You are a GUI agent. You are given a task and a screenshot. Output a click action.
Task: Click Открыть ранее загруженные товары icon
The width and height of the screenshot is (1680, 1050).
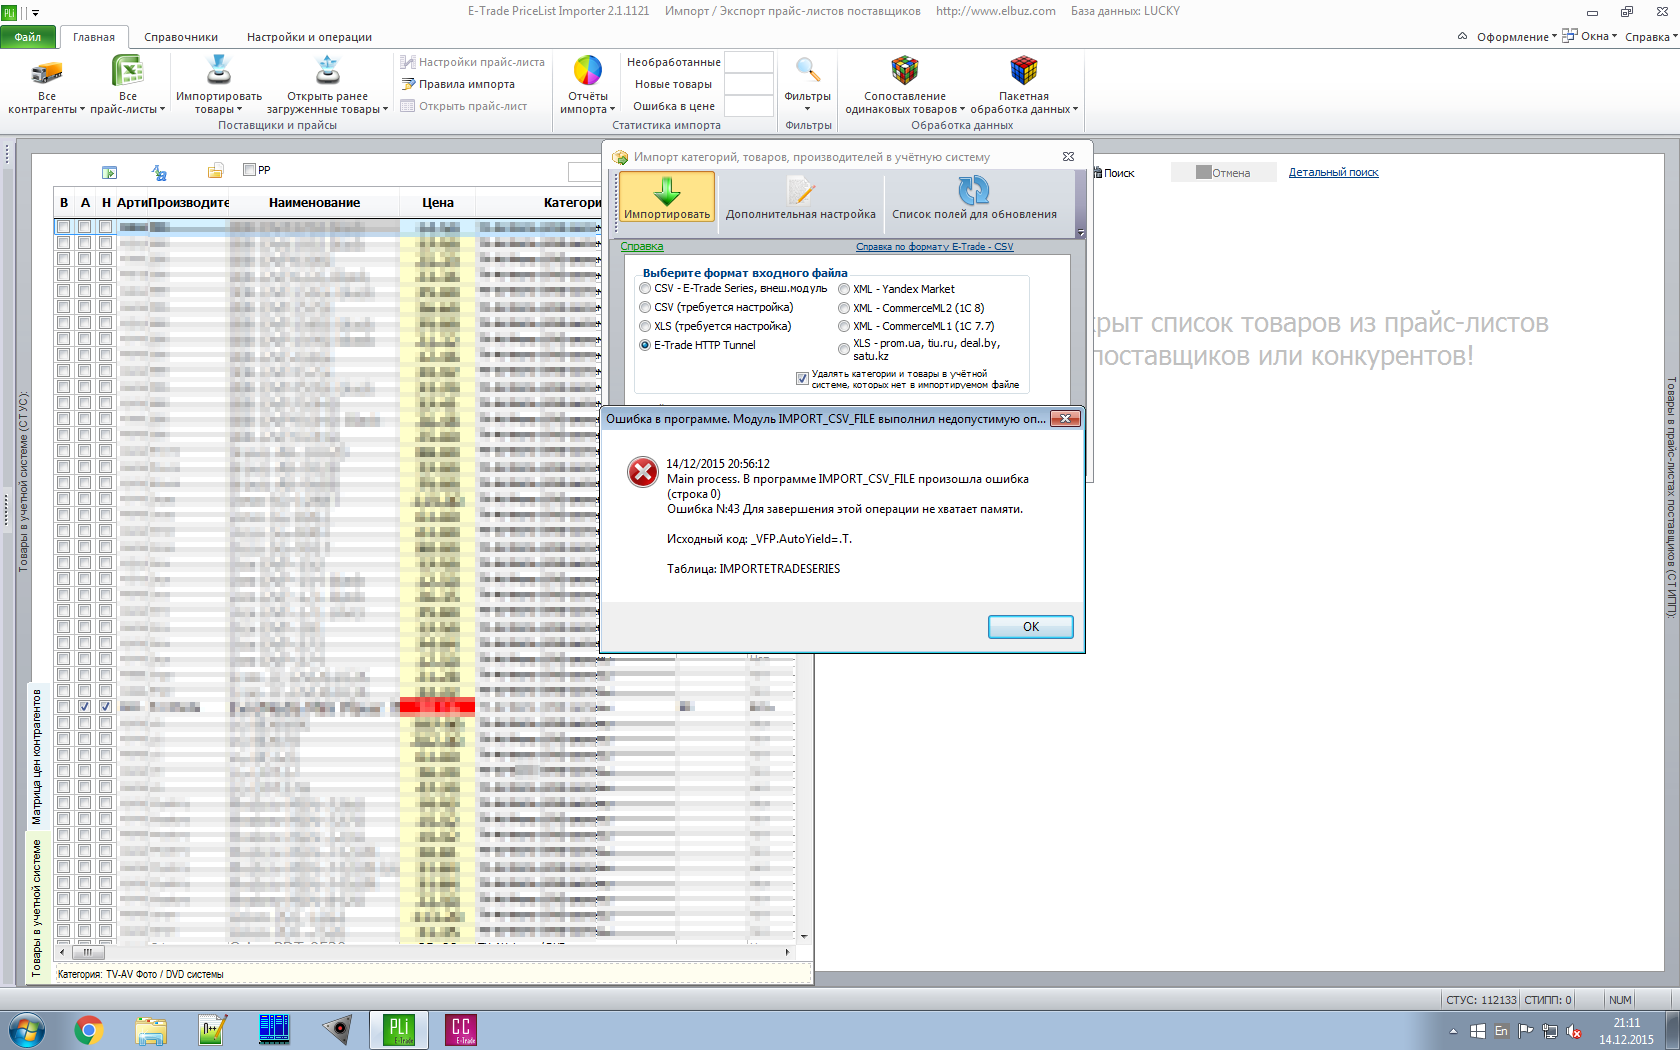(x=327, y=71)
